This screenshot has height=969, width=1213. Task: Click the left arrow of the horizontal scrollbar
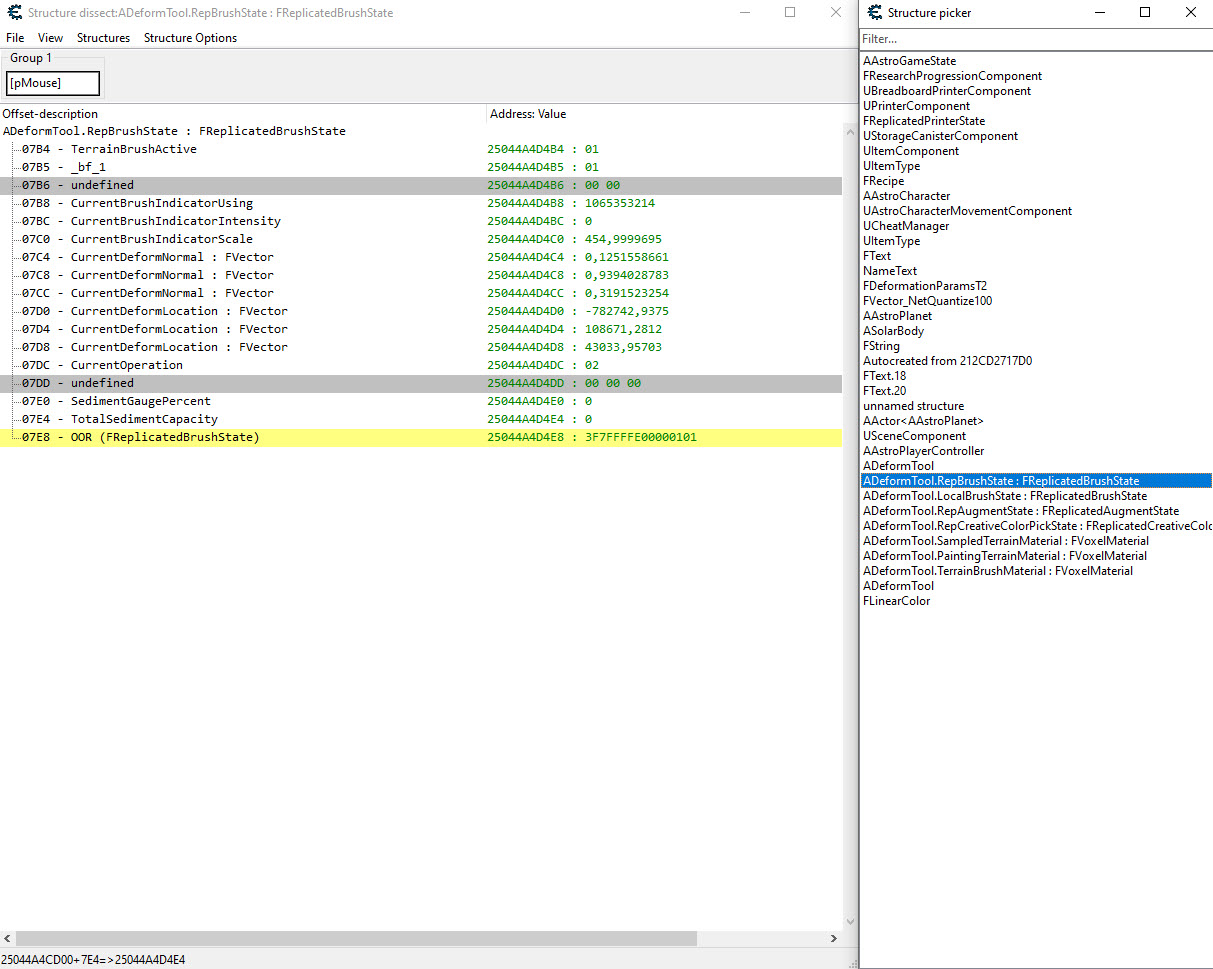7,938
